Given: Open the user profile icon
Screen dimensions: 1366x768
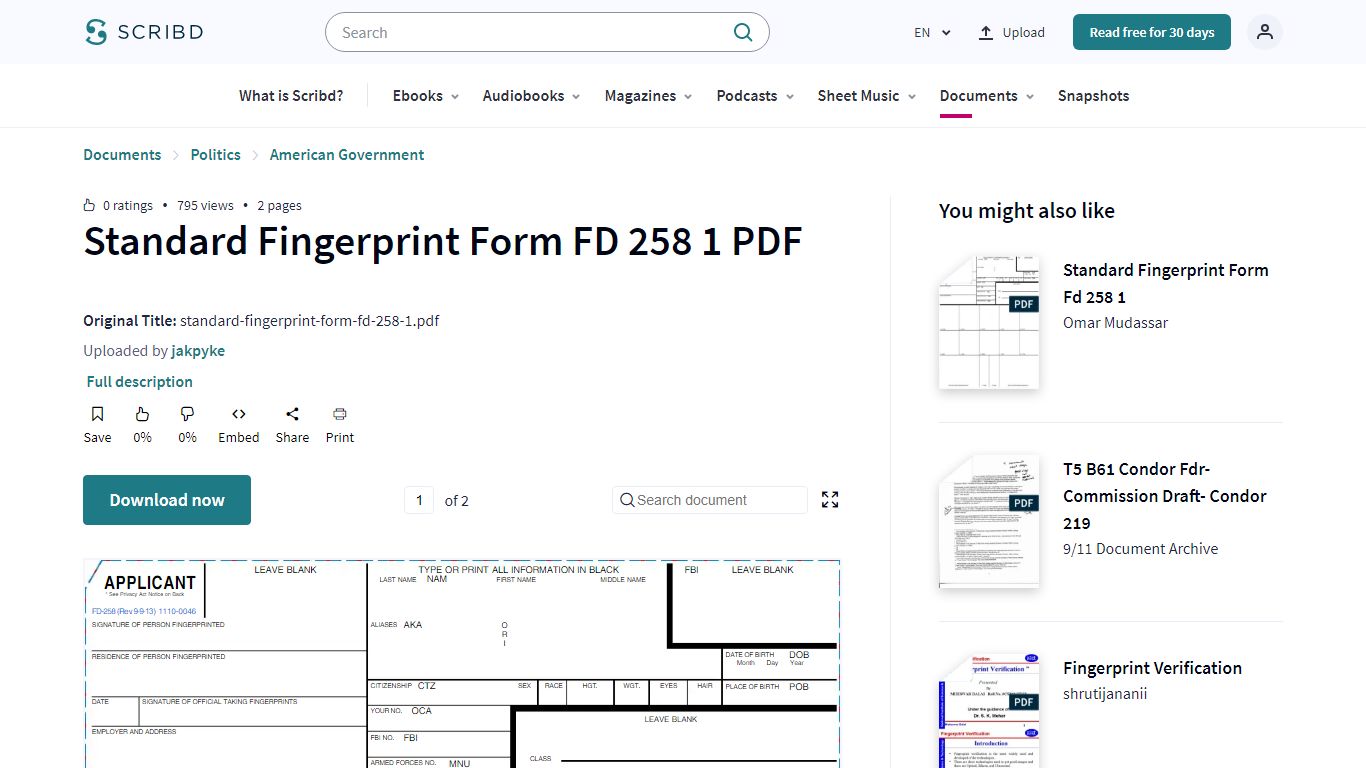Looking at the screenshot, I should pyautogui.click(x=1265, y=32).
